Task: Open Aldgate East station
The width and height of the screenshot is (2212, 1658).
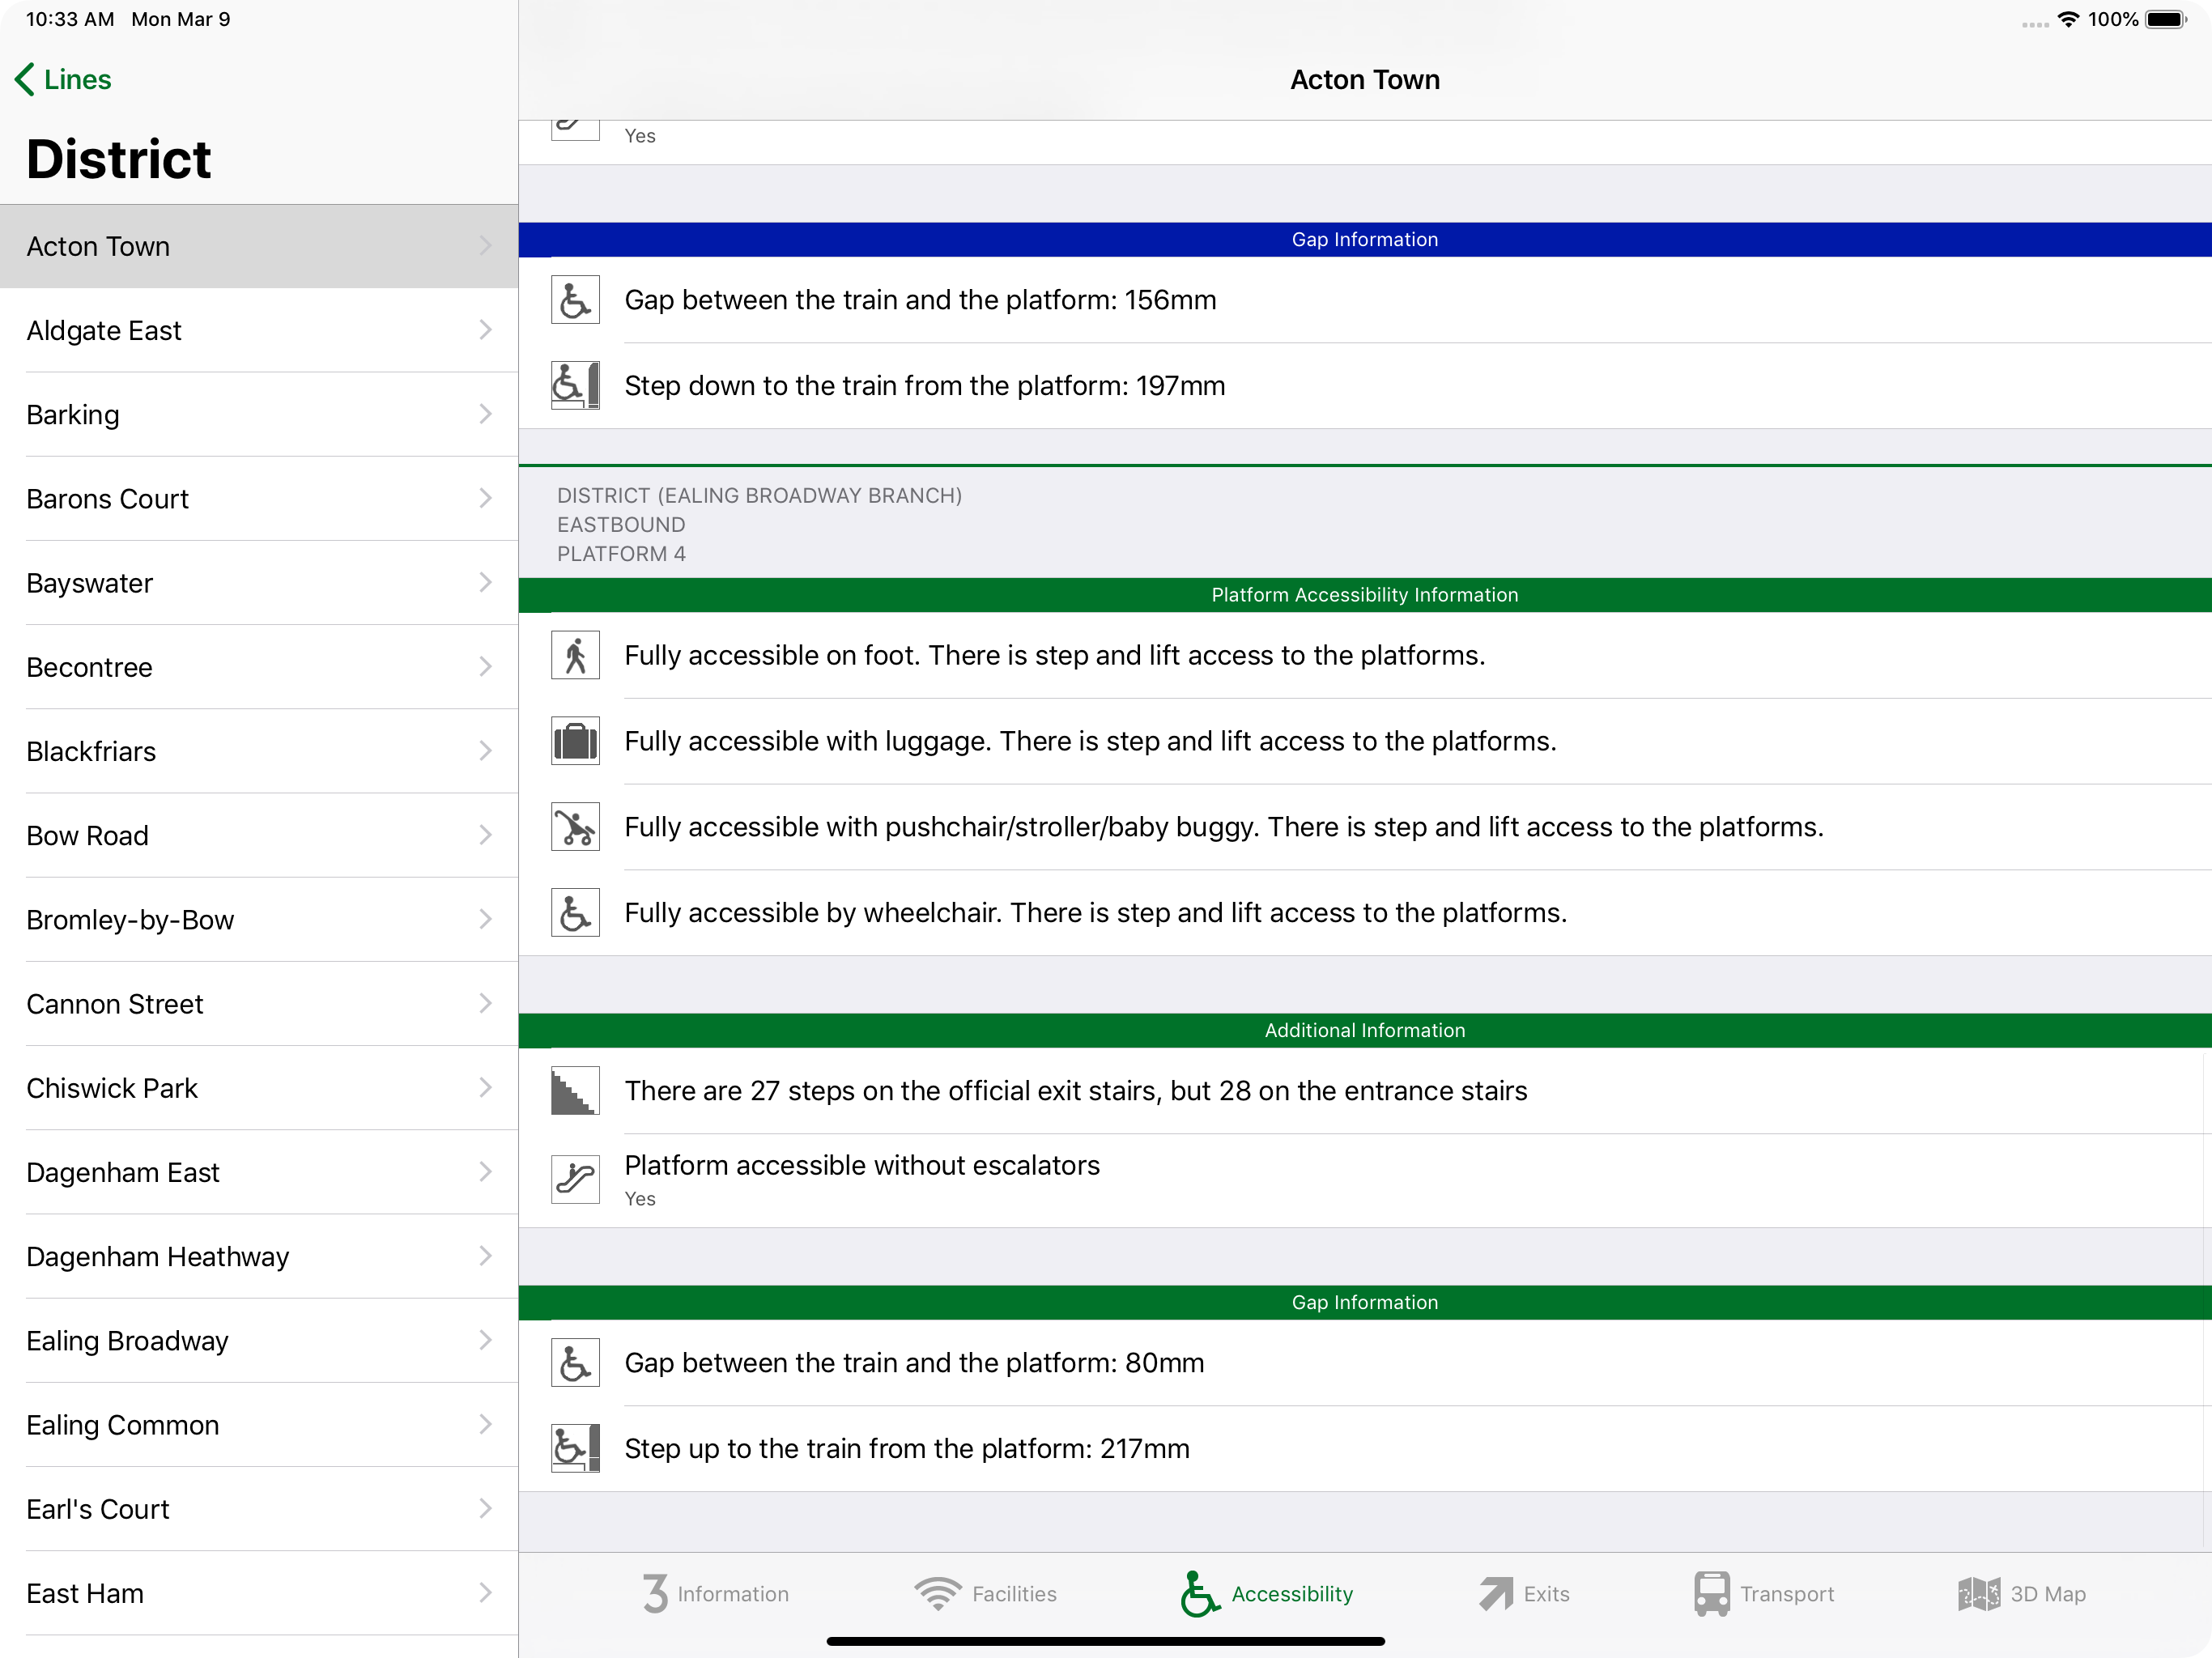Action: pos(259,330)
